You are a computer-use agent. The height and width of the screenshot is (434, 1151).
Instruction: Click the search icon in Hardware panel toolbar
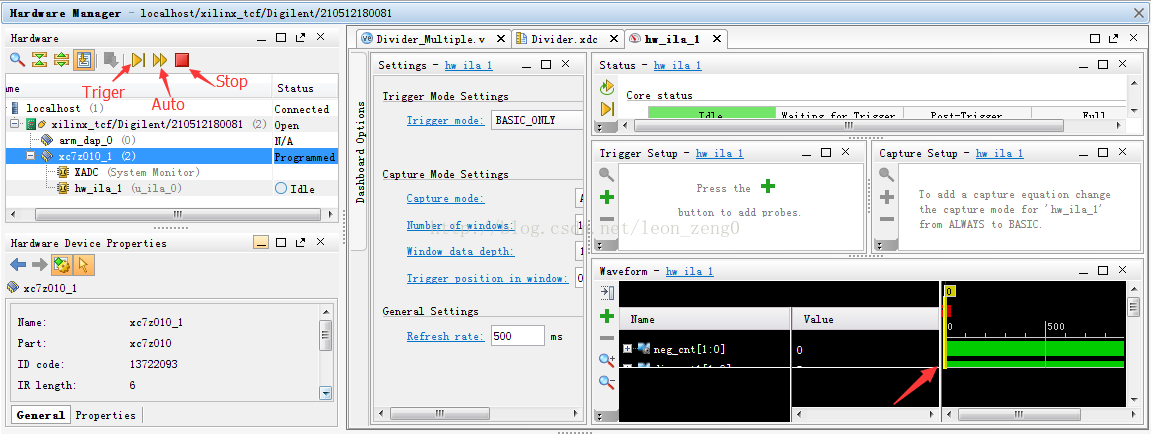coord(17,59)
